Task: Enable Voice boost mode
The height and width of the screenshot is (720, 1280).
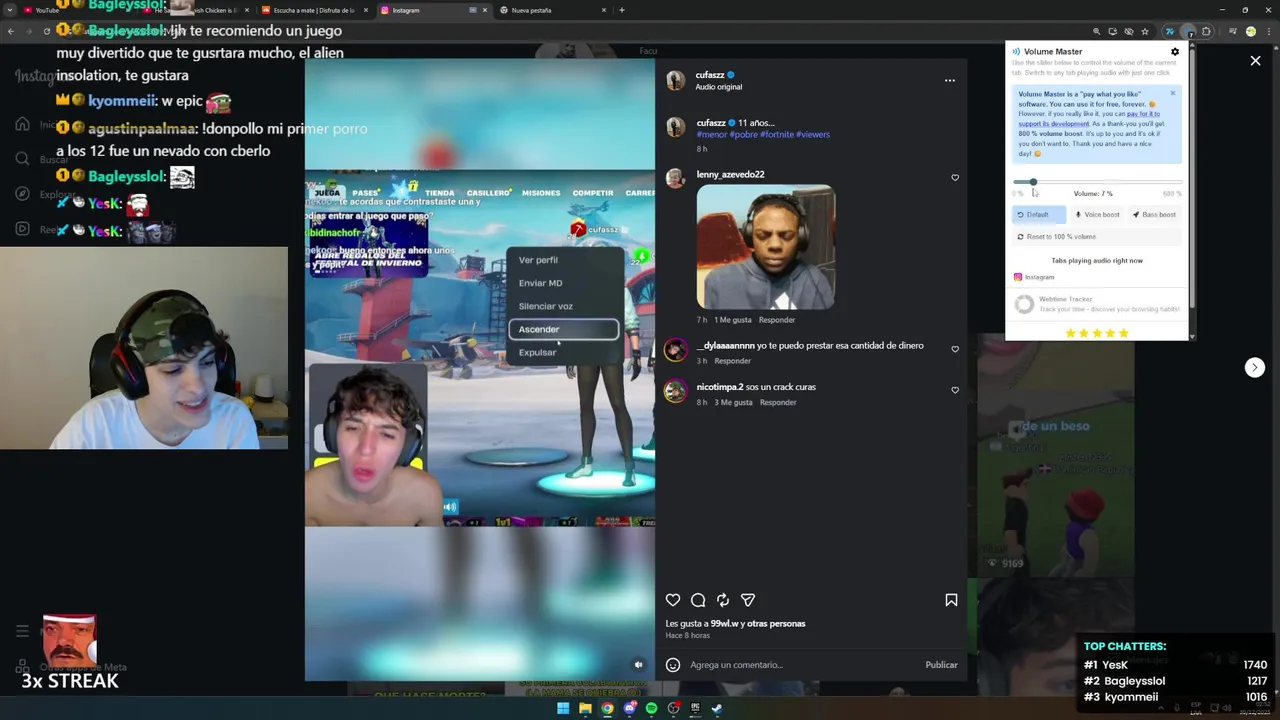Action: [1097, 215]
